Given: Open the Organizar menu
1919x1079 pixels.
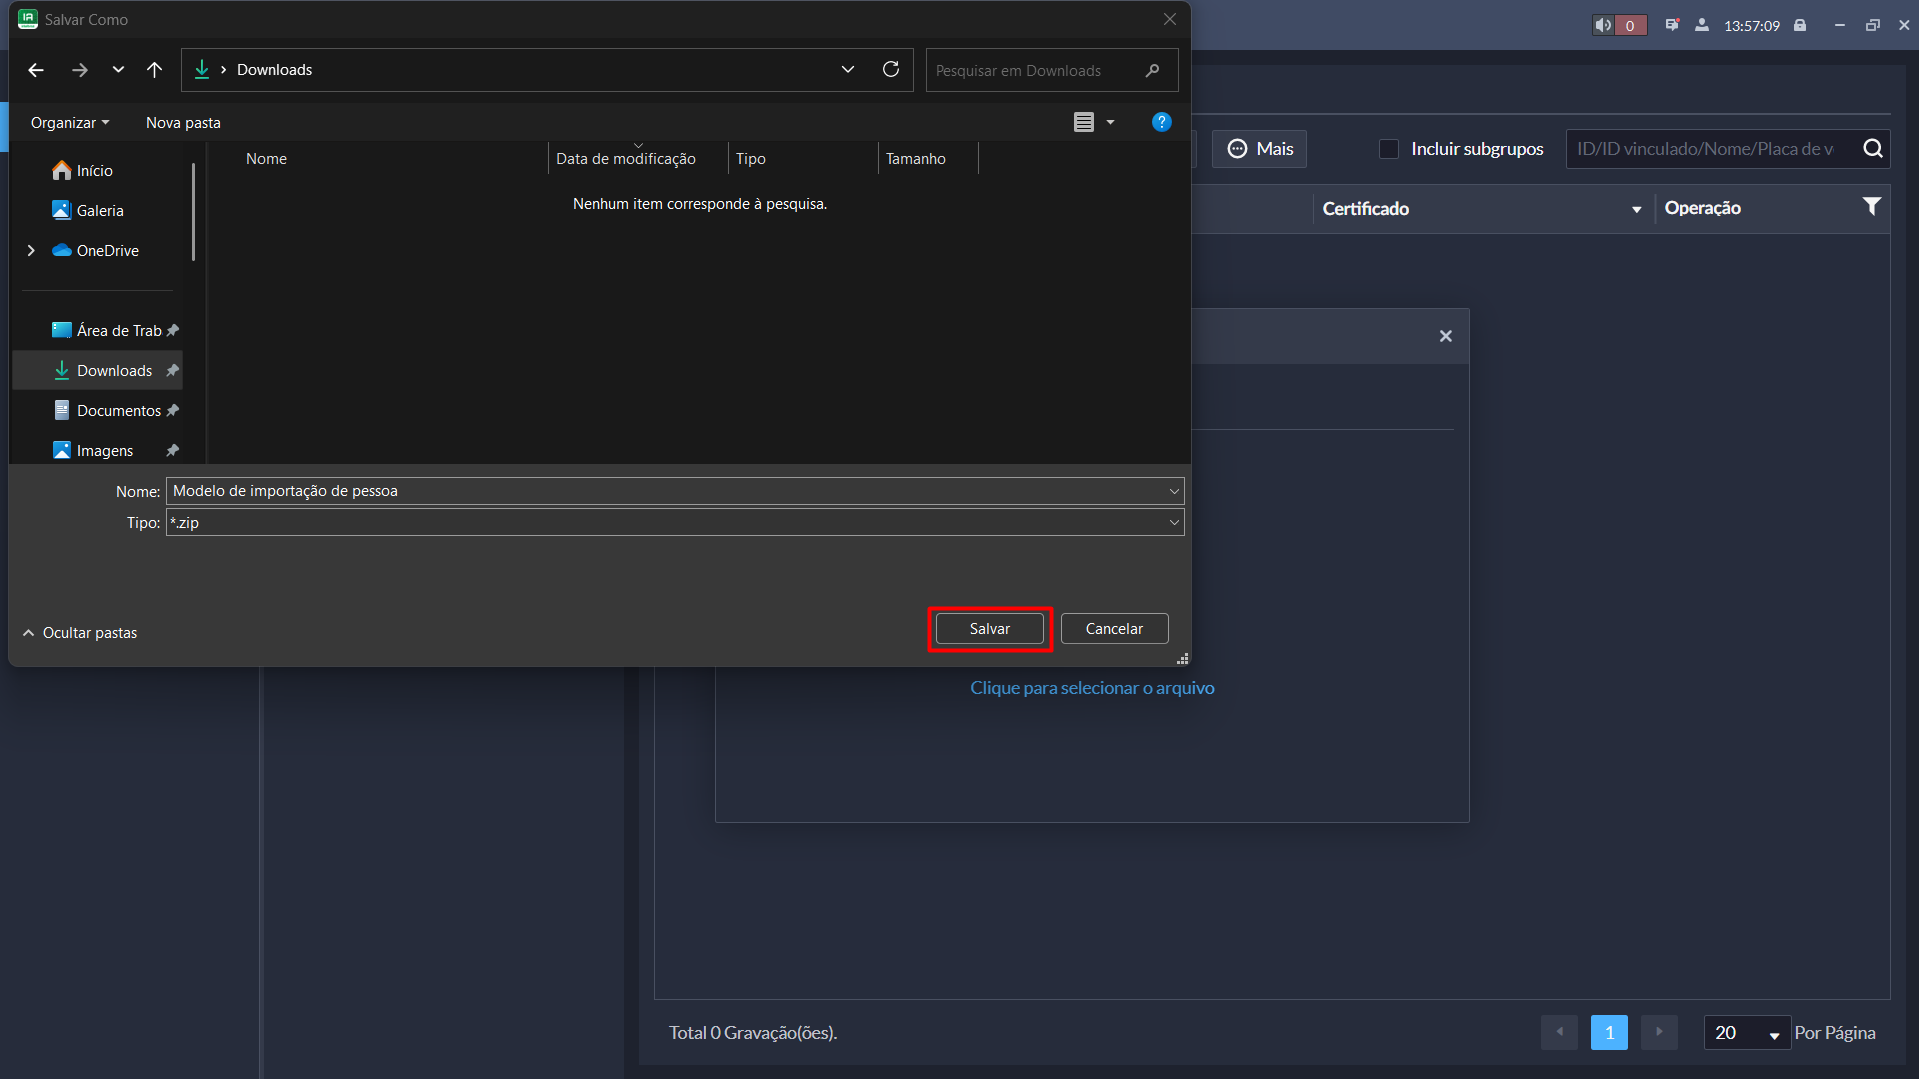Looking at the screenshot, I should tap(69, 123).
